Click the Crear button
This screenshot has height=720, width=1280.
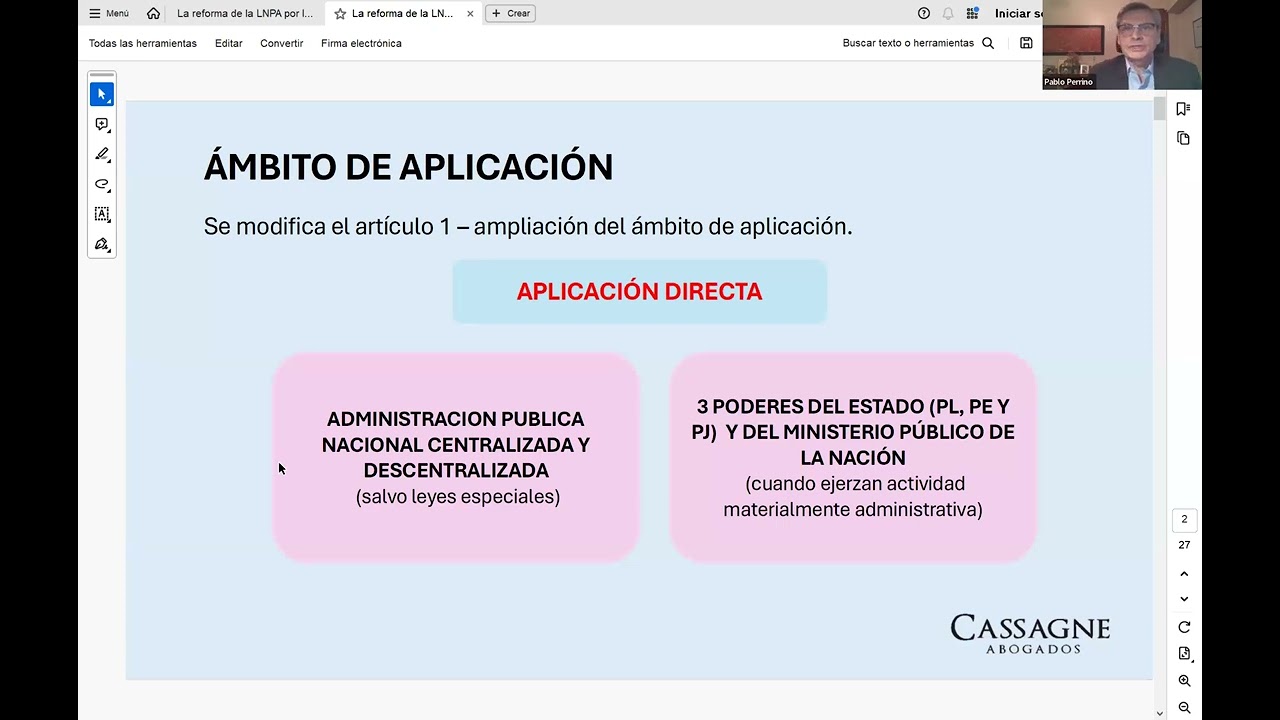(x=510, y=13)
